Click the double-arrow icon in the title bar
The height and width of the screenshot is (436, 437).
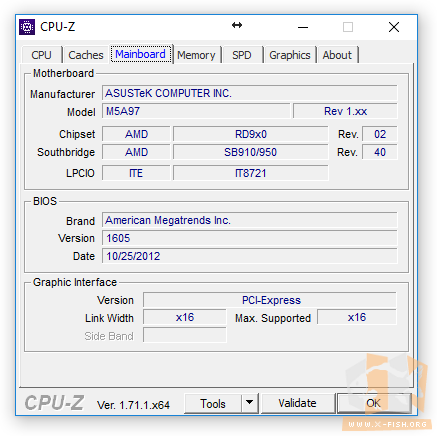pos(237,25)
